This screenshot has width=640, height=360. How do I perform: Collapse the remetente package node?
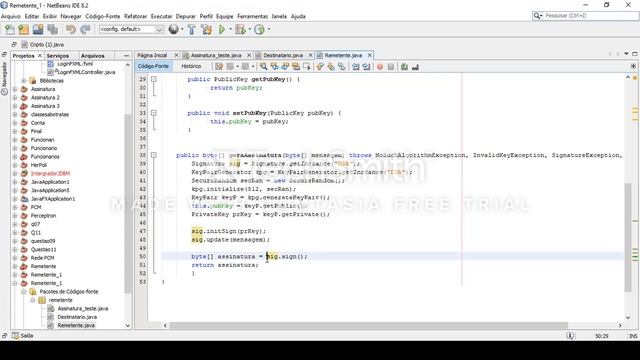(33, 300)
